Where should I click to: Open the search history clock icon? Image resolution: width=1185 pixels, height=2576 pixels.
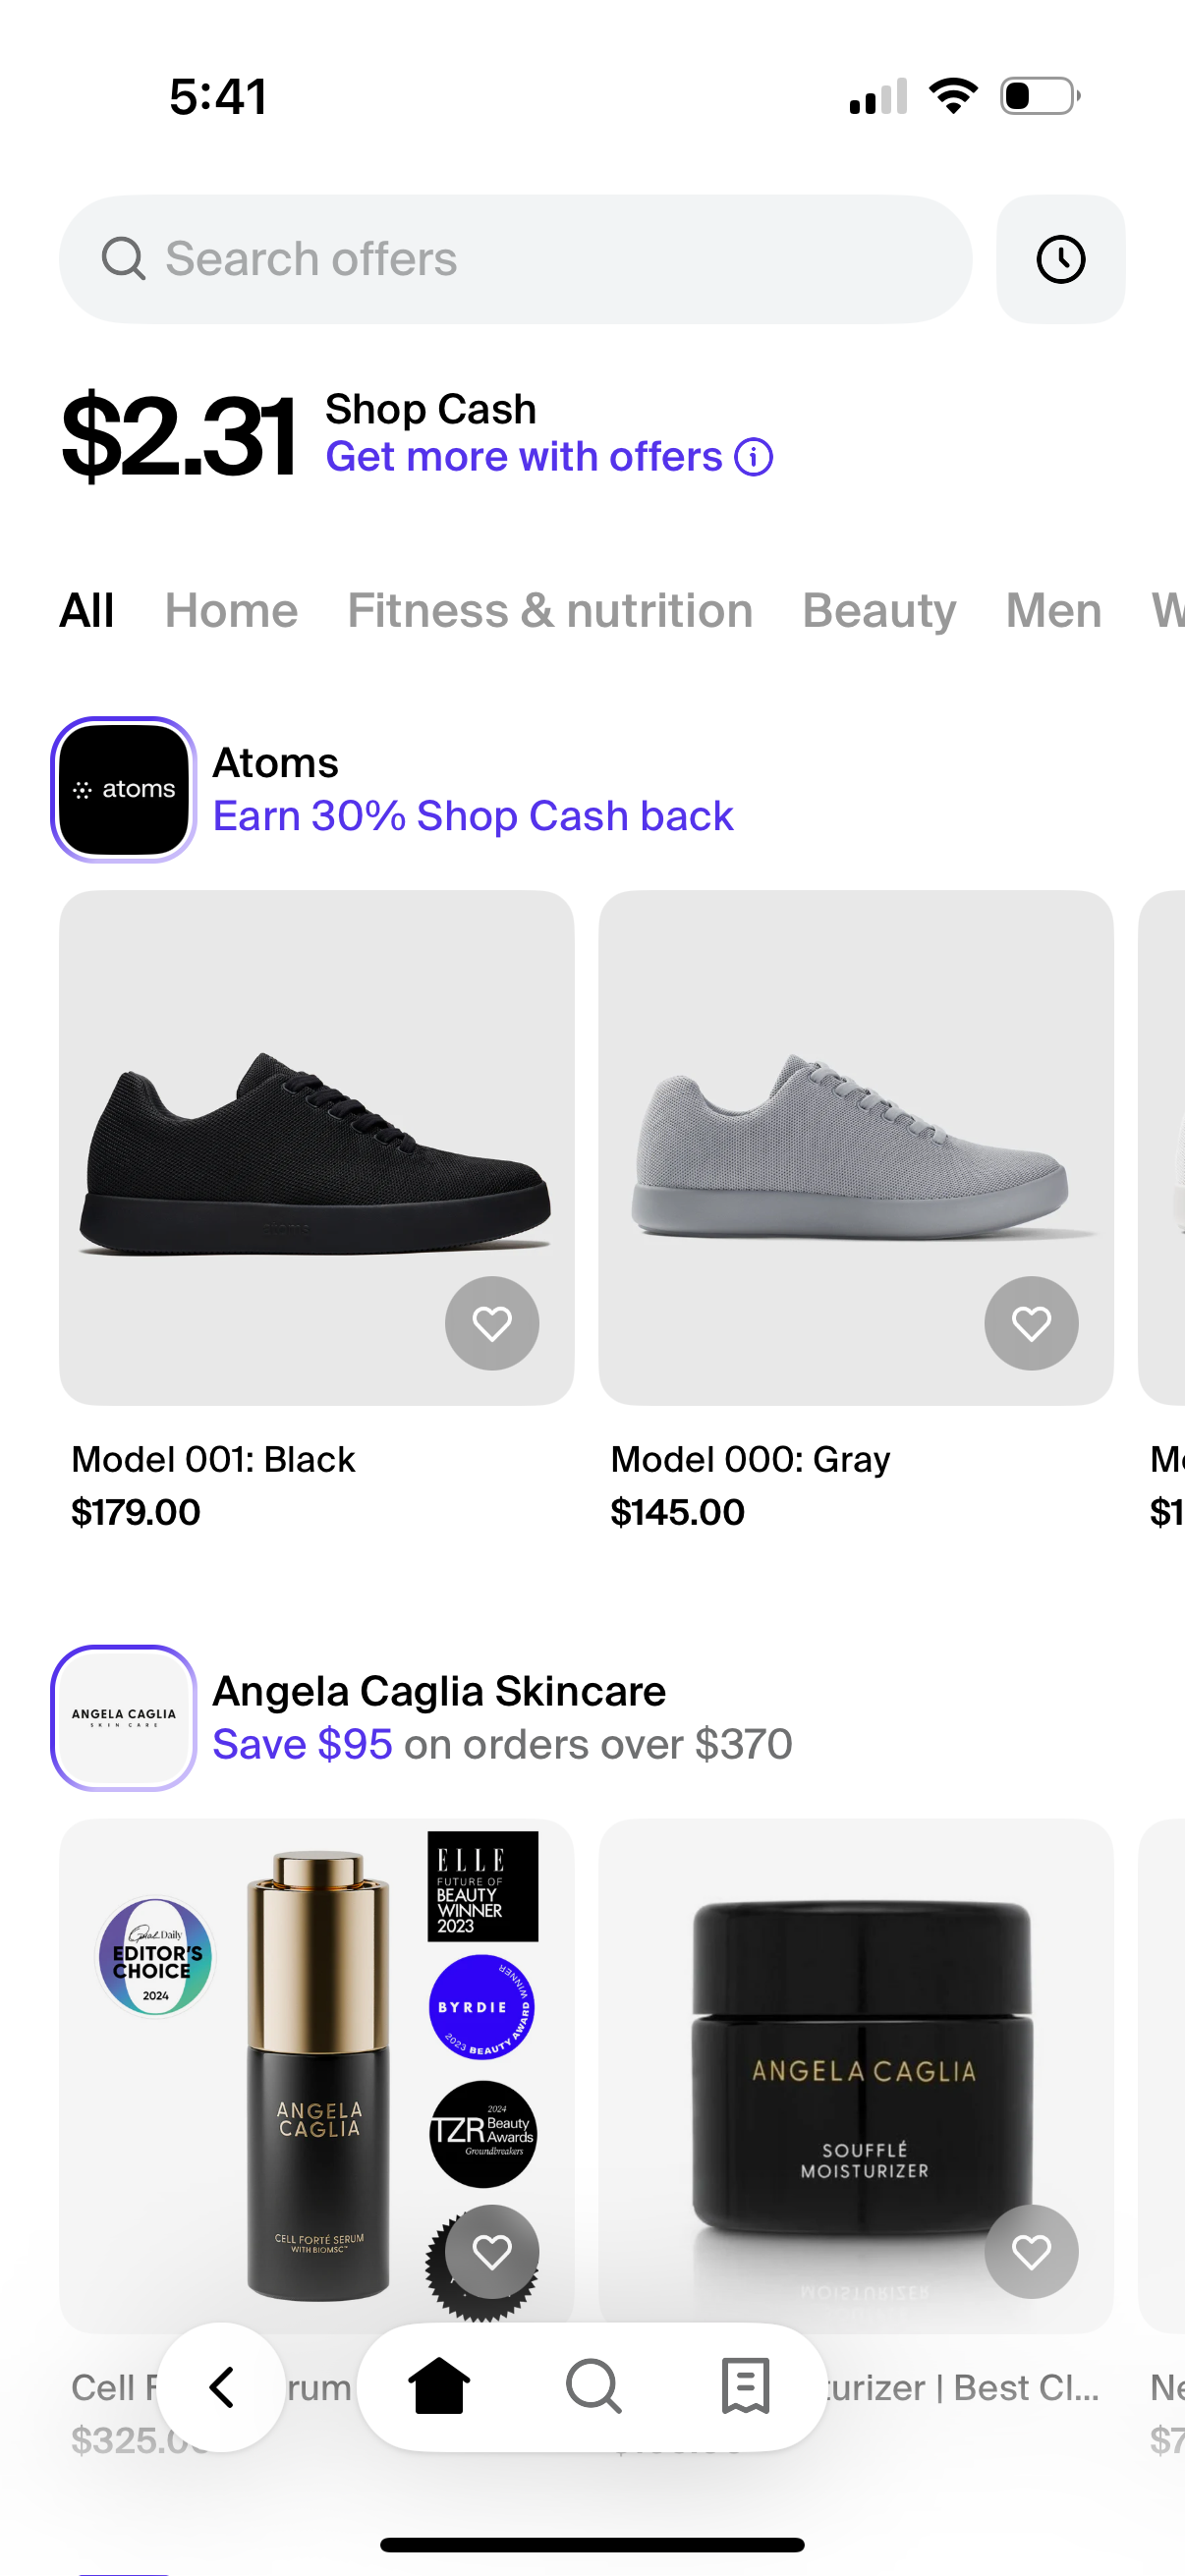(x=1060, y=259)
